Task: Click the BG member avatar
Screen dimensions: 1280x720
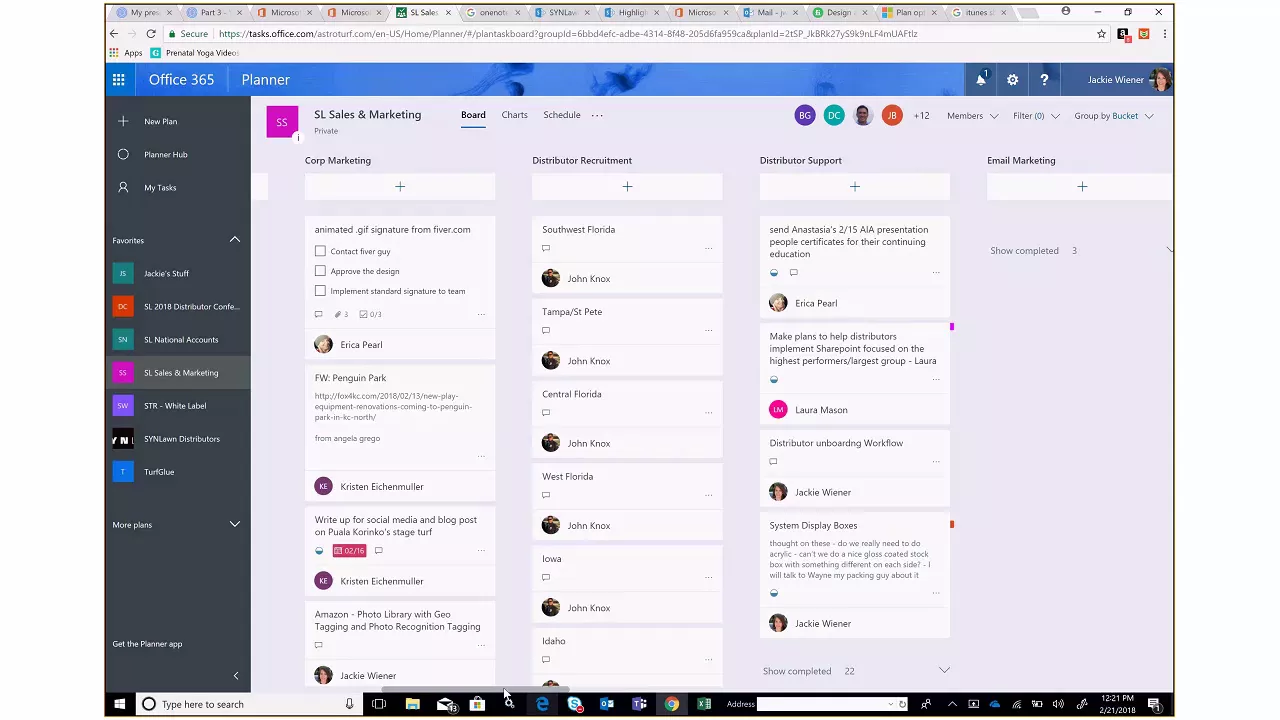Action: pos(805,116)
